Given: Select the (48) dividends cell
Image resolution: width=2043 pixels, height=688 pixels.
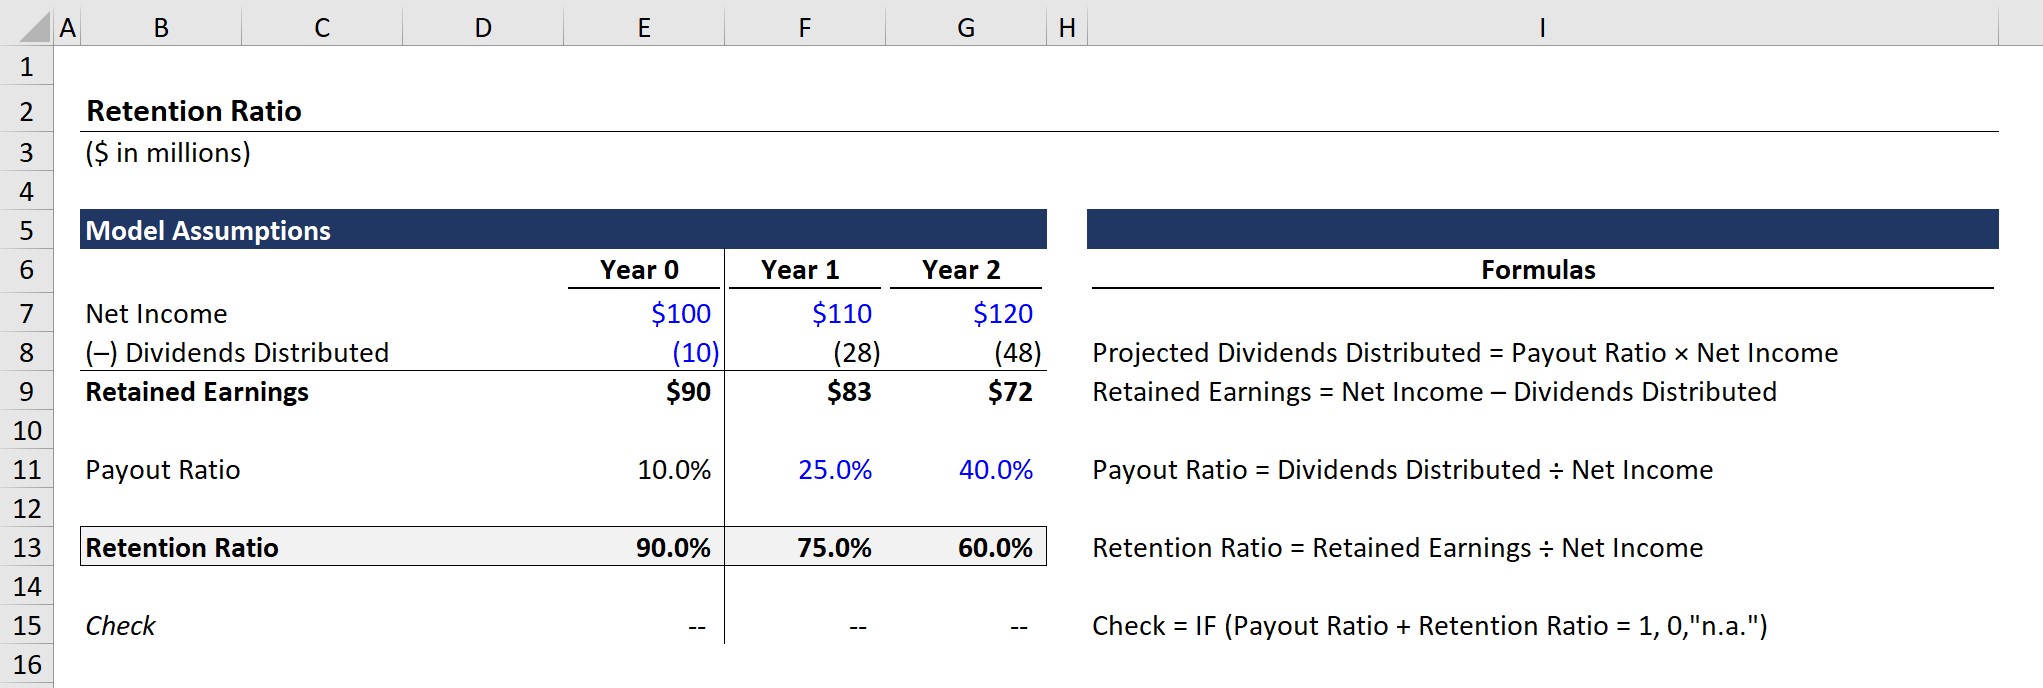Looking at the screenshot, I should point(1017,352).
